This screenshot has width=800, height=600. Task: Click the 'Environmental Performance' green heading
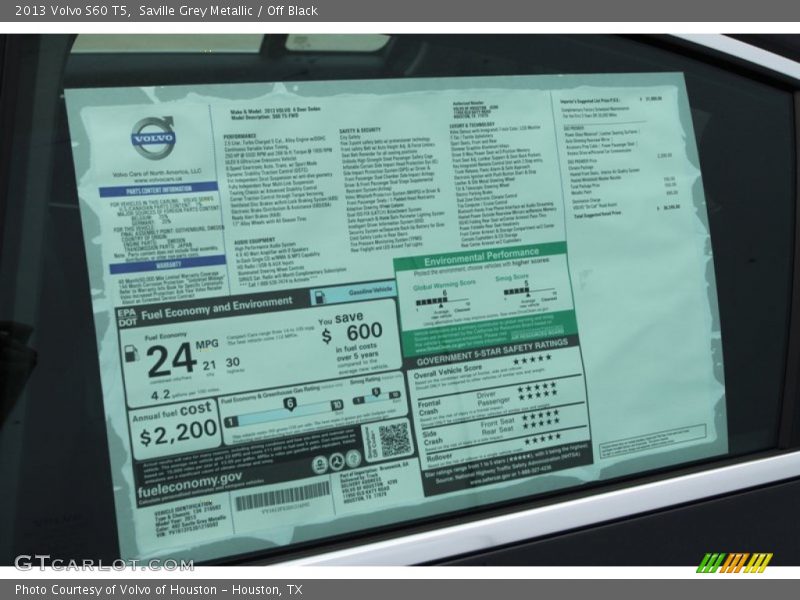point(481,257)
